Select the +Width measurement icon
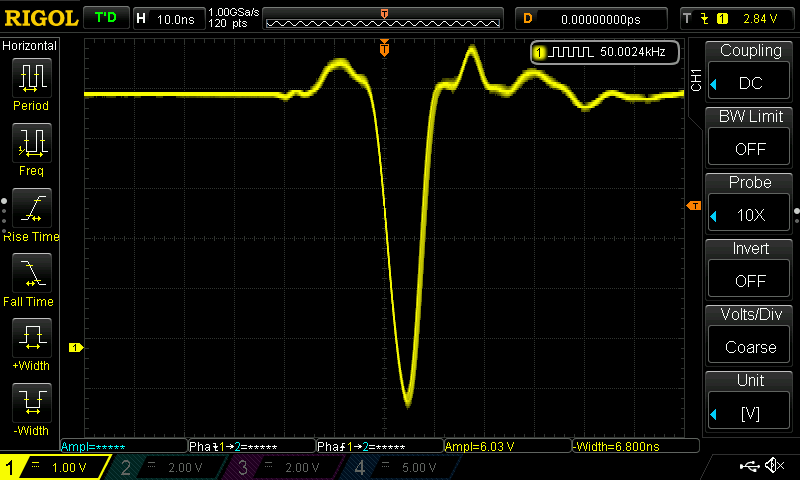The width and height of the screenshot is (800, 480). (x=31, y=340)
